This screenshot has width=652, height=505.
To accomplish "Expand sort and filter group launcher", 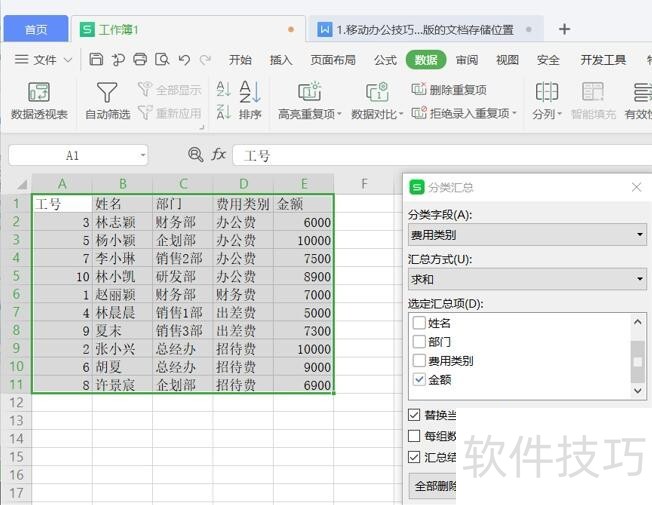I will (202, 126).
